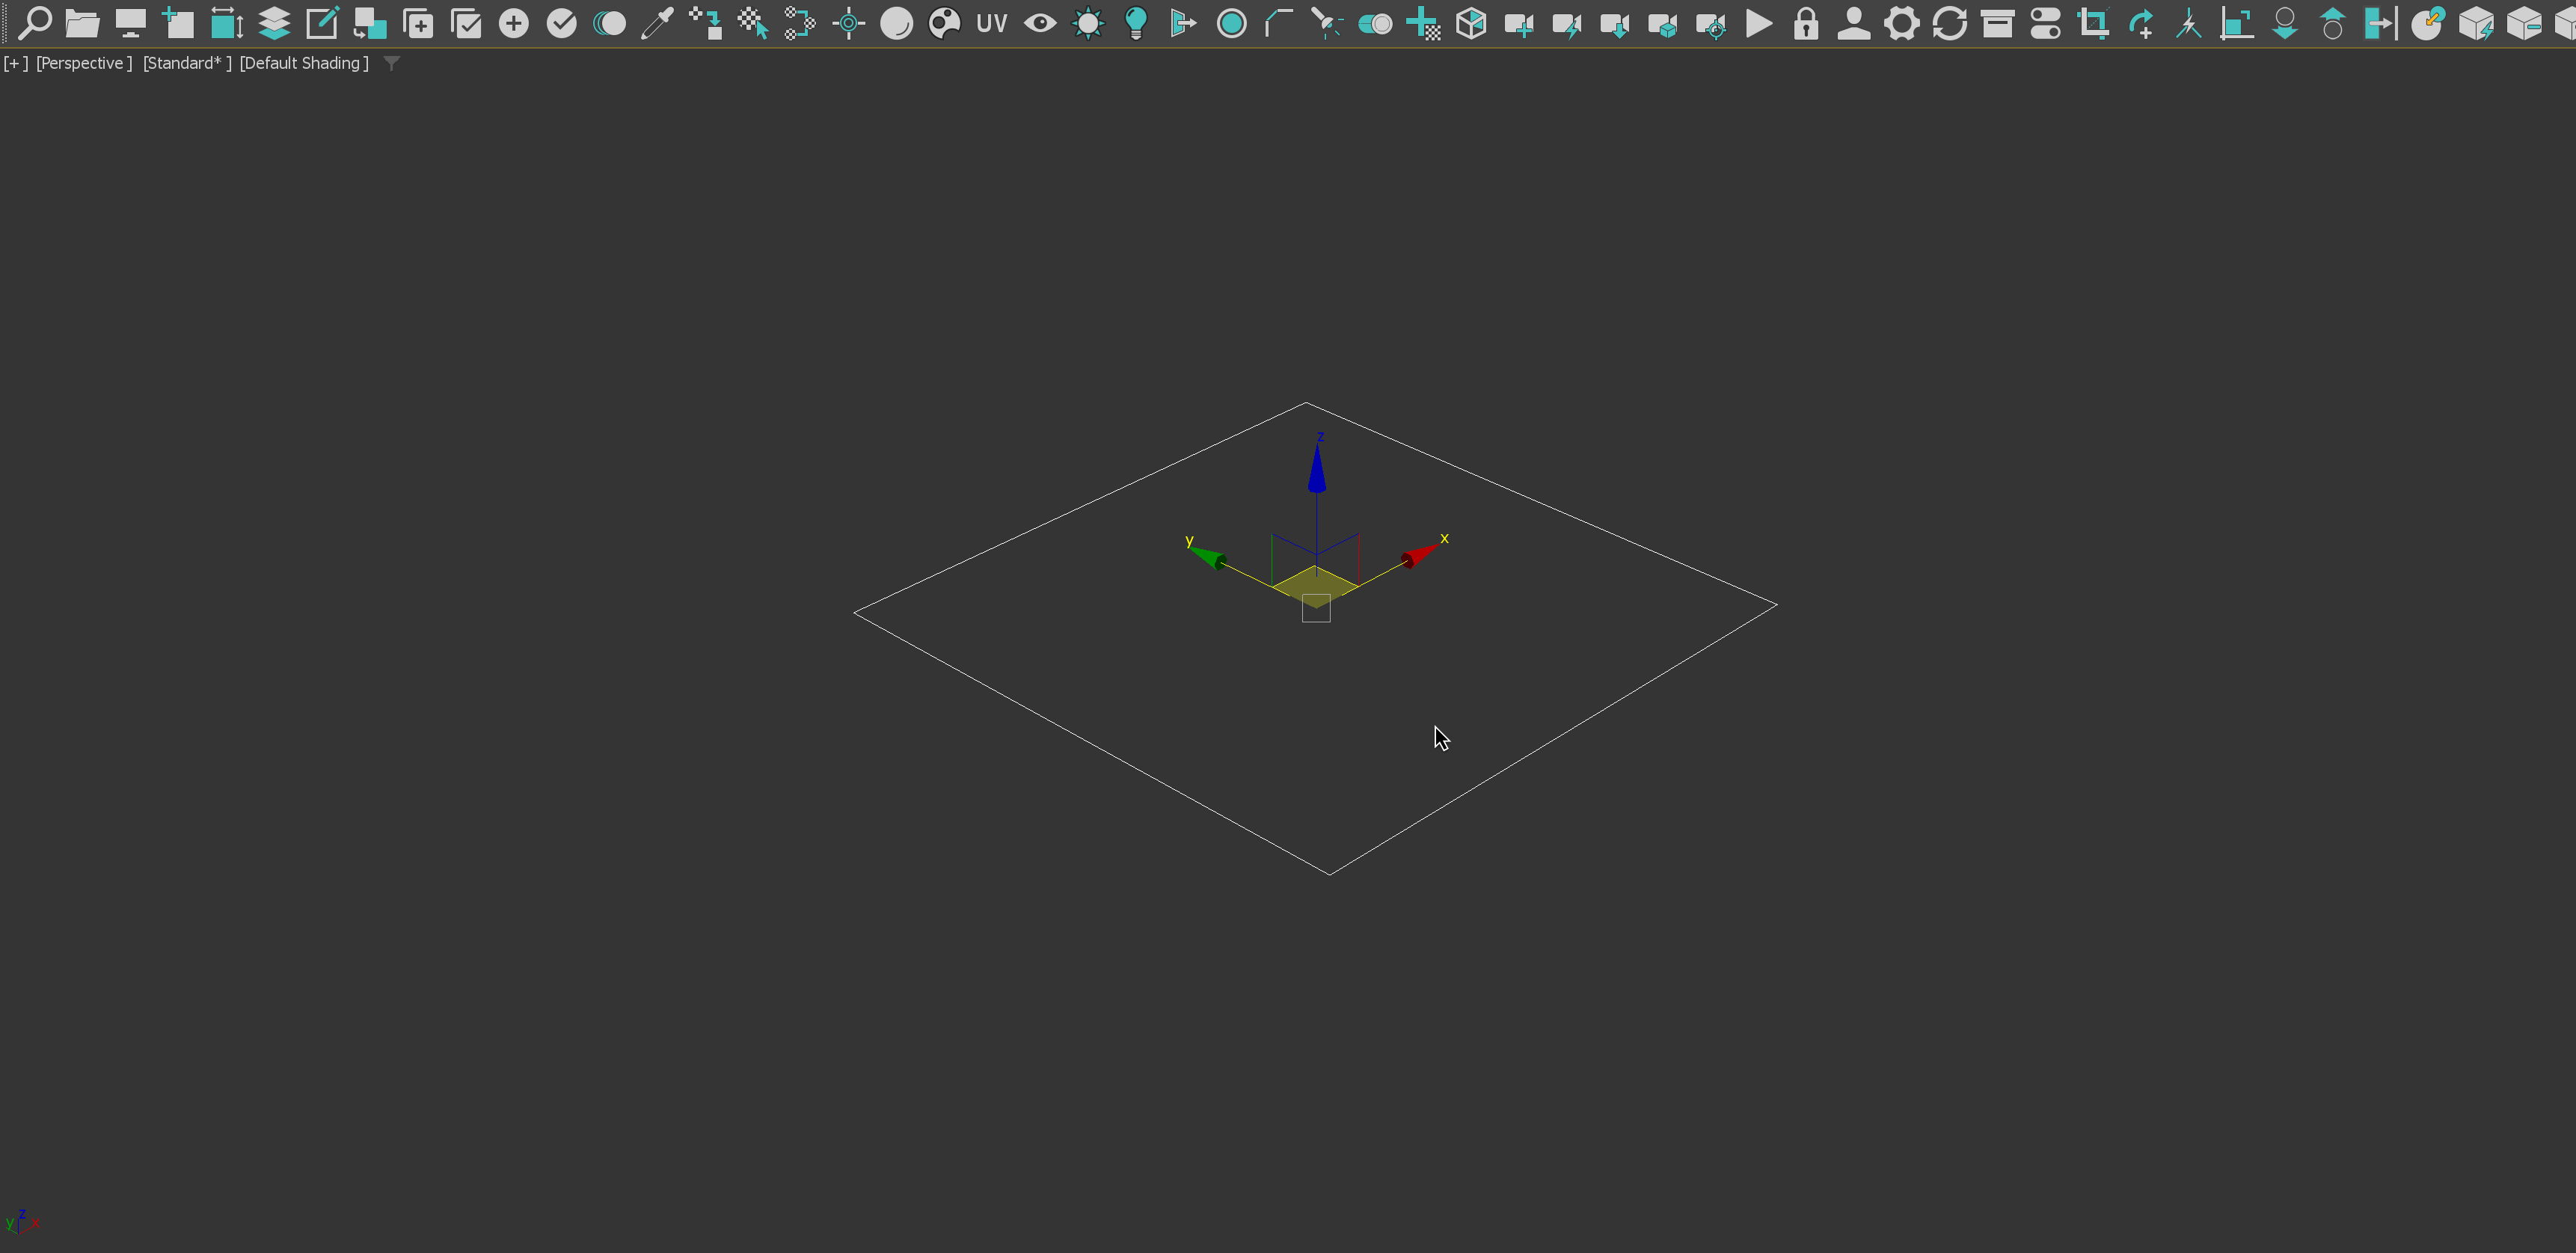The width and height of the screenshot is (2576, 1253).
Task: Click the circled plus icon
Action: coord(514,22)
